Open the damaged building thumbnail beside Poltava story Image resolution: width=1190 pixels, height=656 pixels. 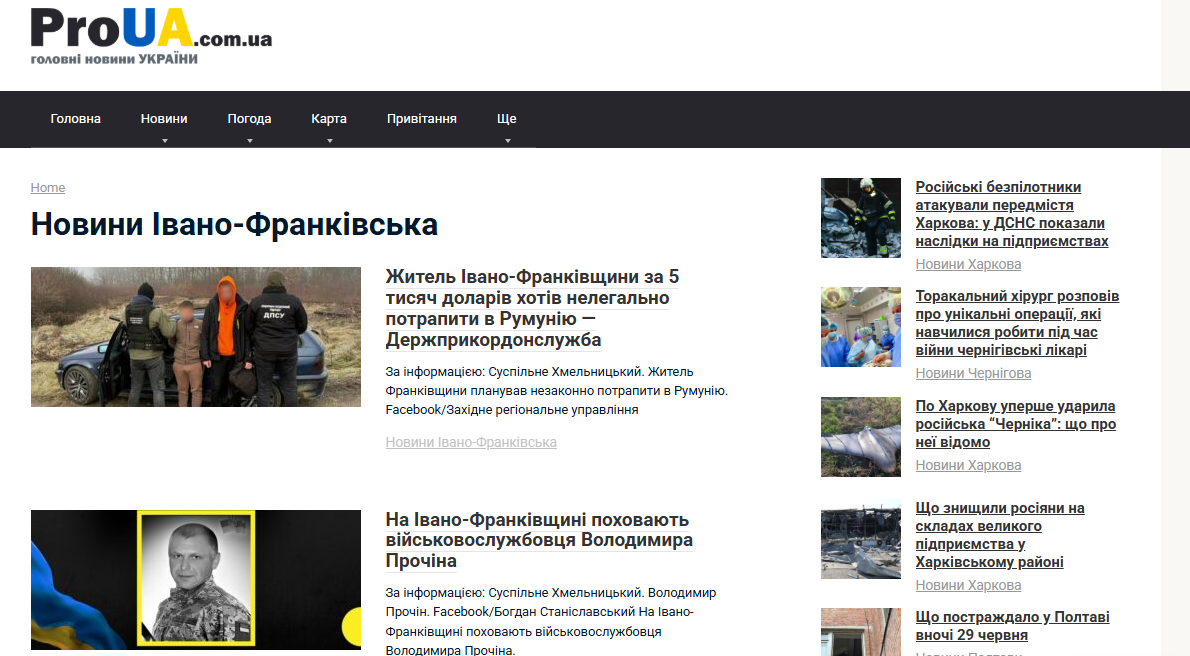pyautogui.click(x=861, y=632)
